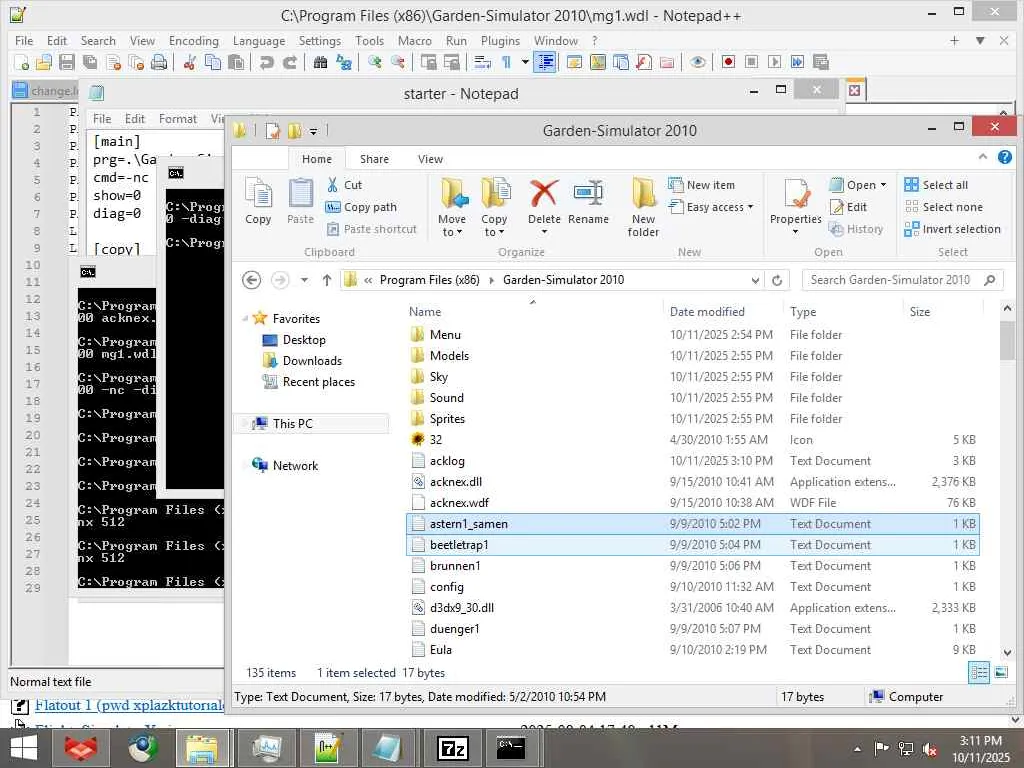
Task: Click Stop recording macro icon
Action: coord(752,62)
